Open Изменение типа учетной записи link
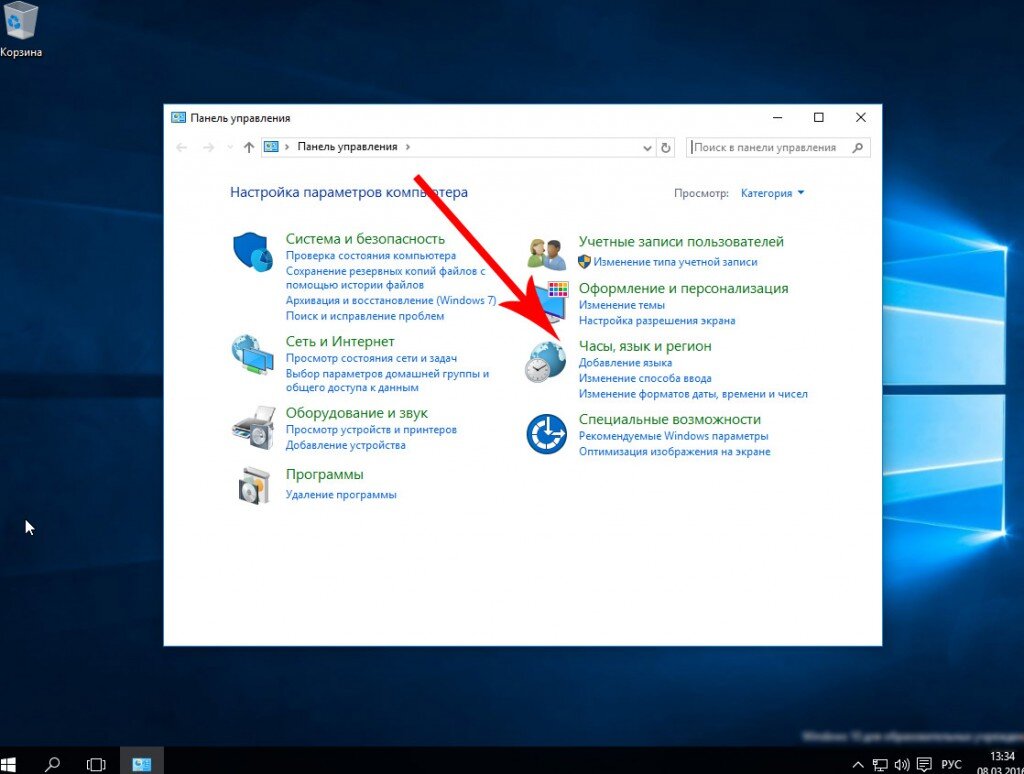 (675, 263)
